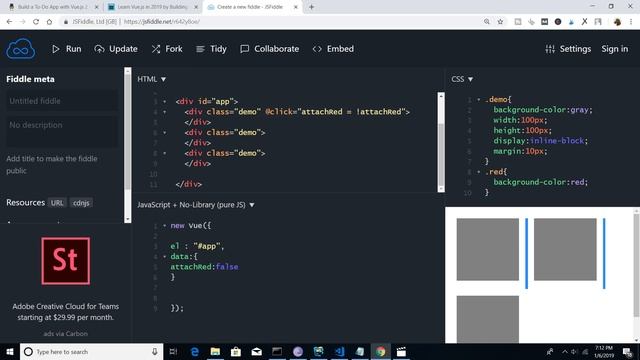
Task: Go to browser home page
Action: pyautogui.click(x=49, y=22)
